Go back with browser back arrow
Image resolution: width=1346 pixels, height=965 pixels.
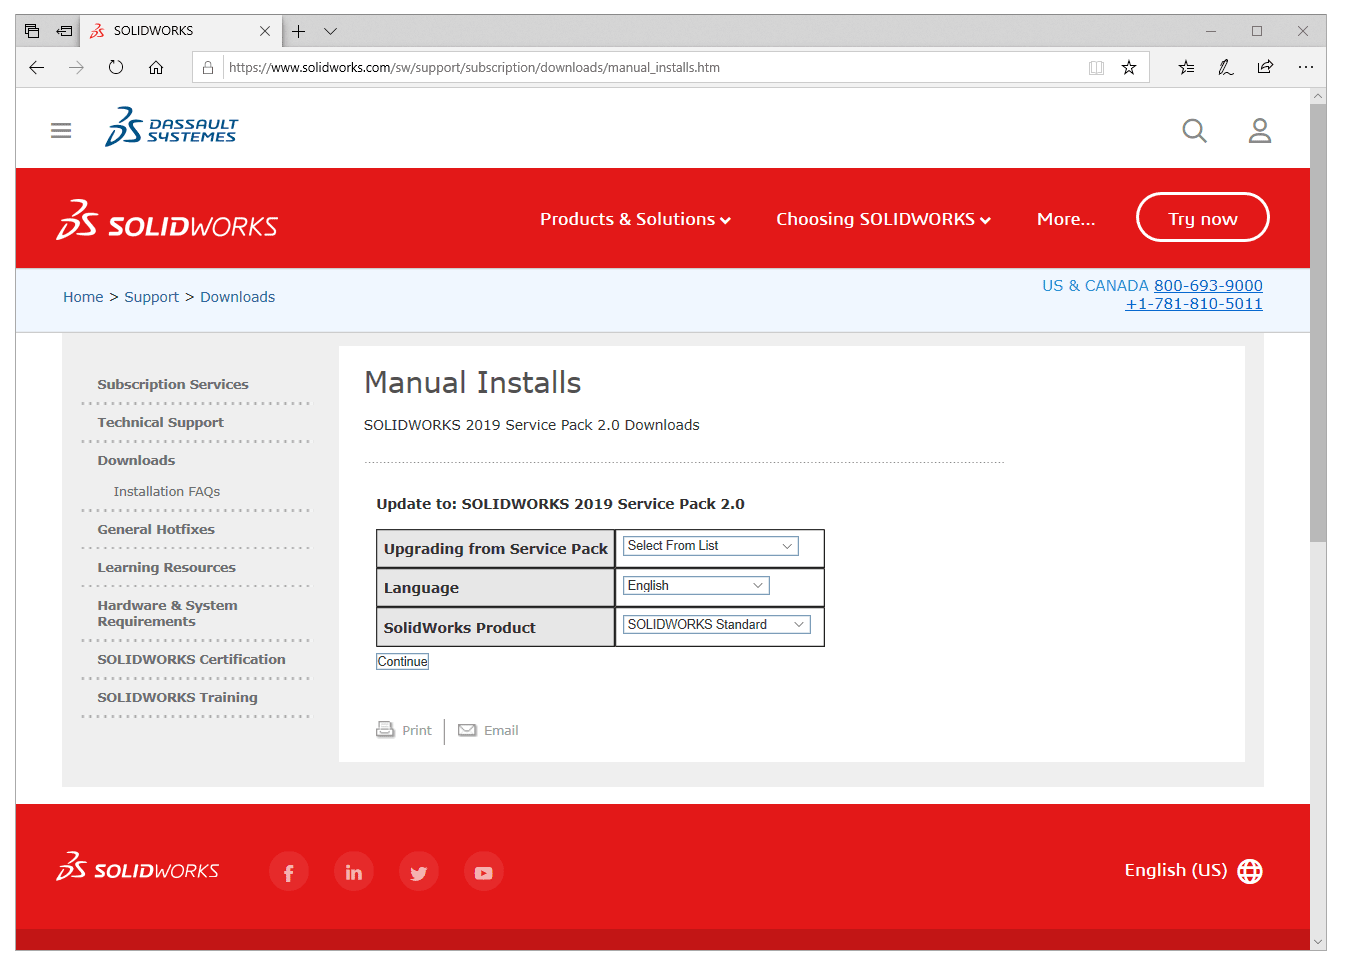(37, 67)
